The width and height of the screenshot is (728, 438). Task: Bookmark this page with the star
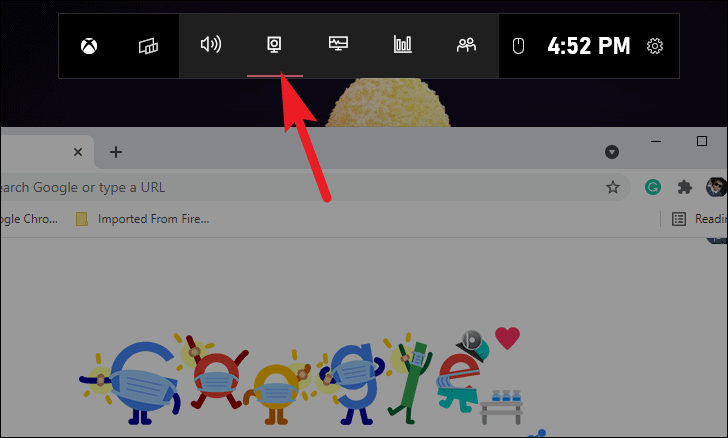click(613, 187)
